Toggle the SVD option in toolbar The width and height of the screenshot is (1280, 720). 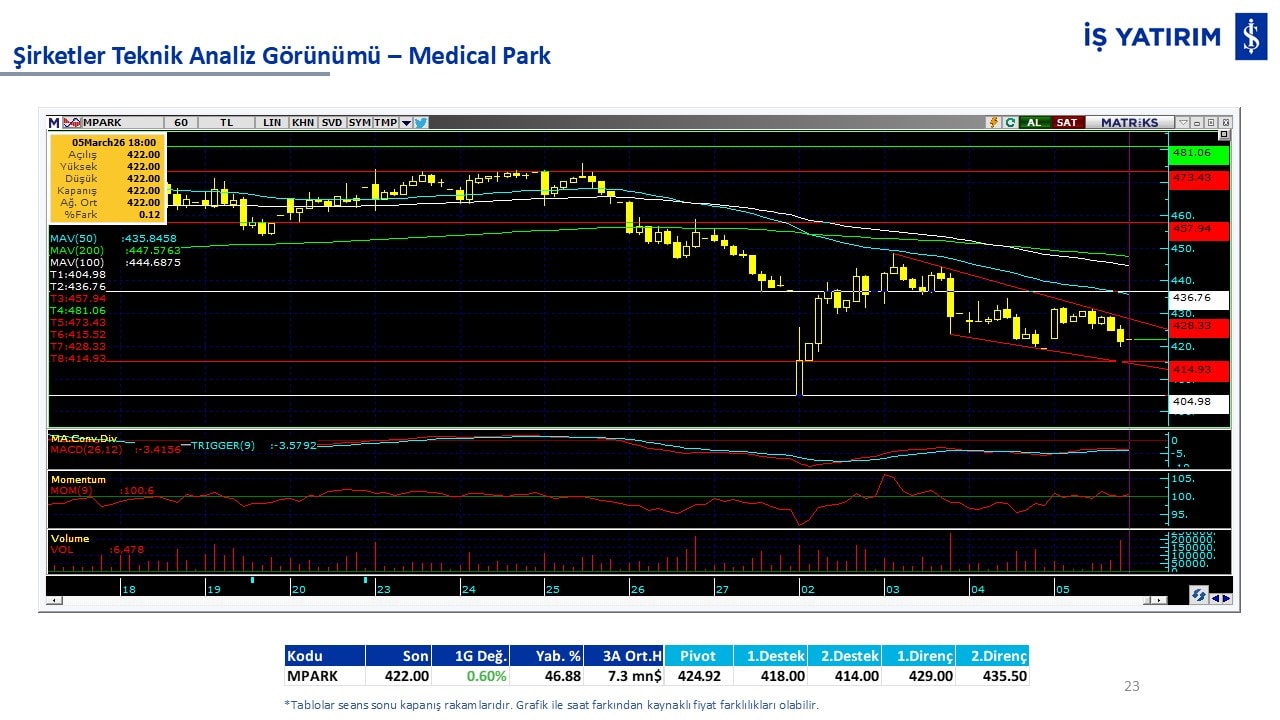(332, 123)
